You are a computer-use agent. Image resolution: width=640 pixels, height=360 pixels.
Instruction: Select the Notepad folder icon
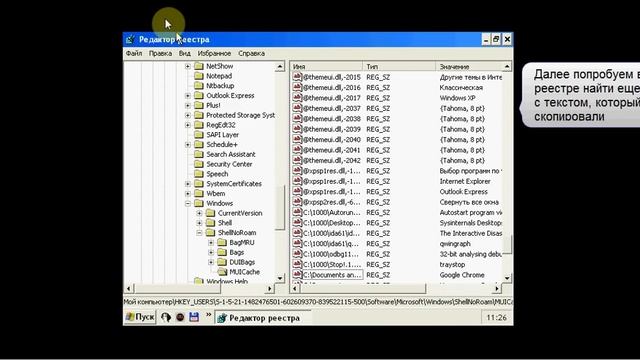point(199,76)
